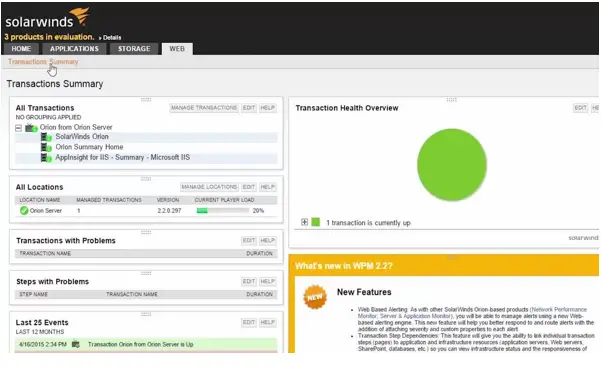Click the Transactions Summary breadcrumb link
Screen dimensions: 602x373
tap(43, 62)
